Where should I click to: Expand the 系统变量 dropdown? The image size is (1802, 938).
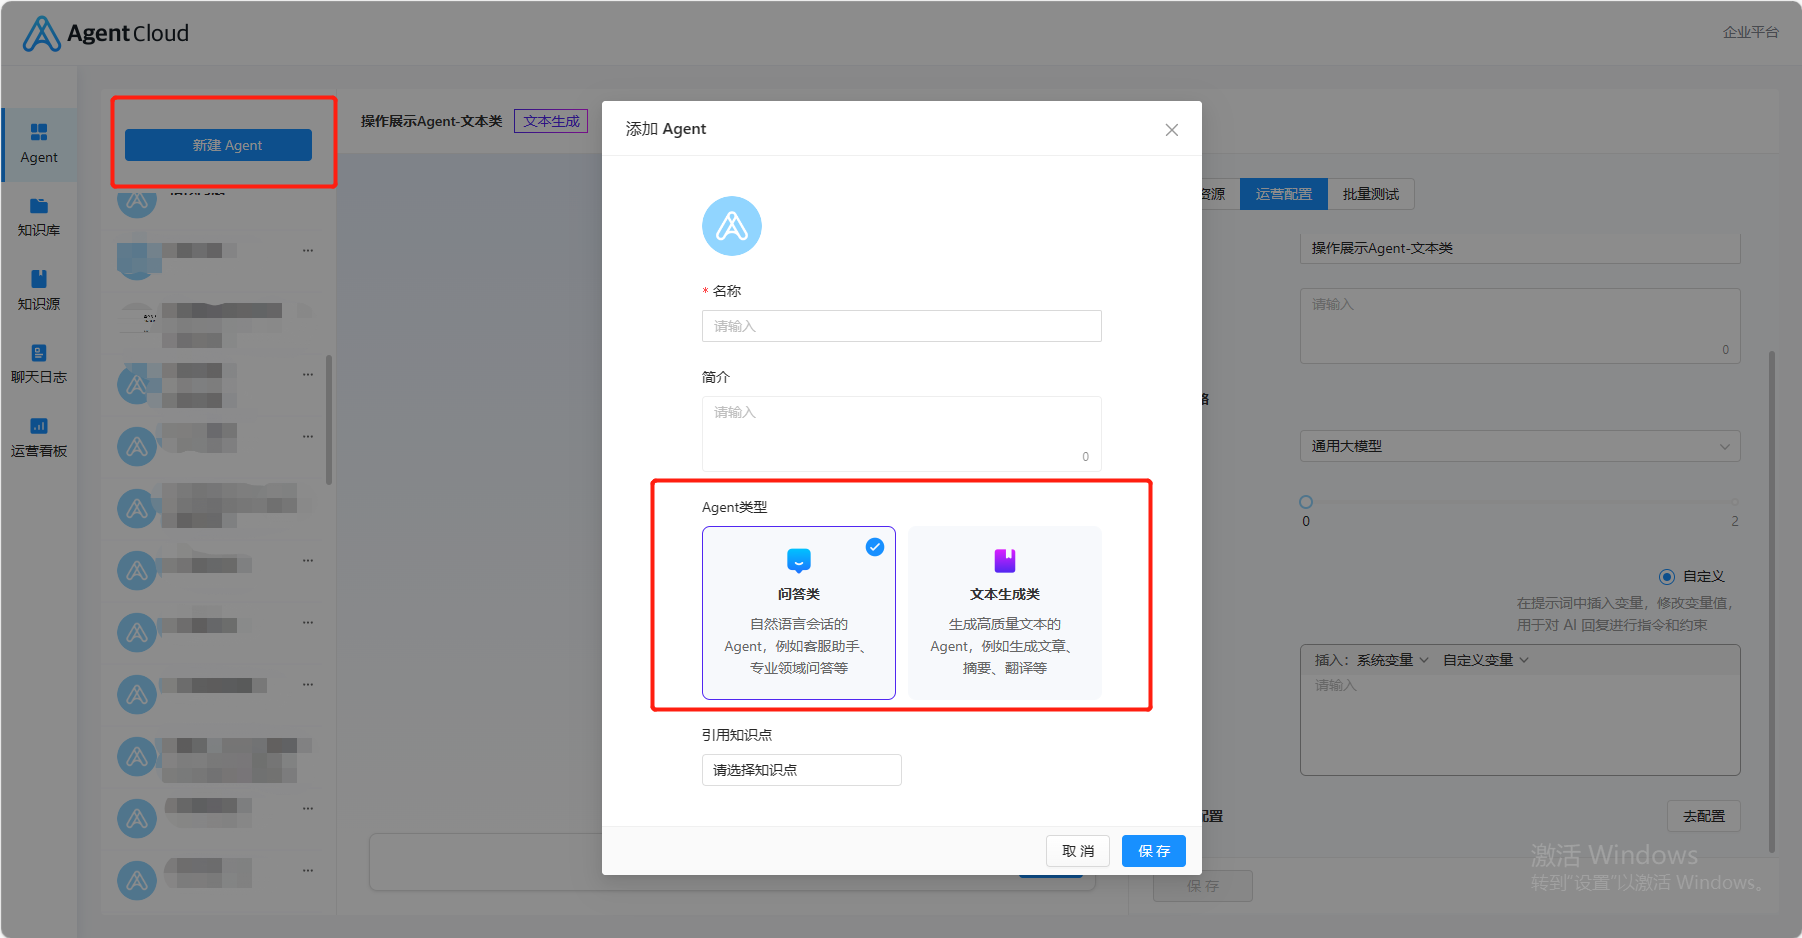click(x=1392, y=660)
